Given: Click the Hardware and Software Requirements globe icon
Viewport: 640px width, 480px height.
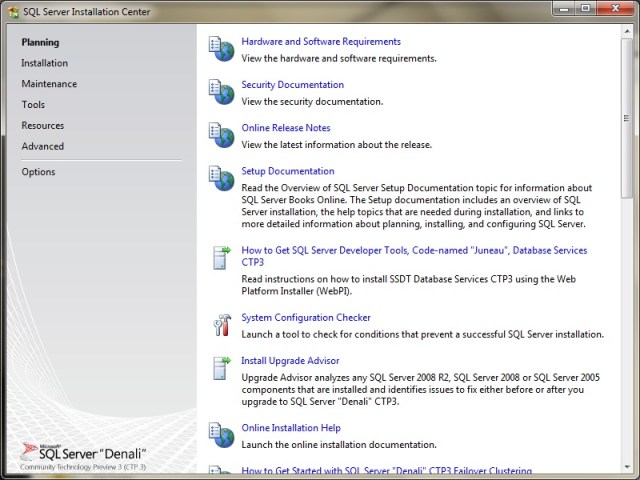Looking at the screenshot, I should coord(221,48).
